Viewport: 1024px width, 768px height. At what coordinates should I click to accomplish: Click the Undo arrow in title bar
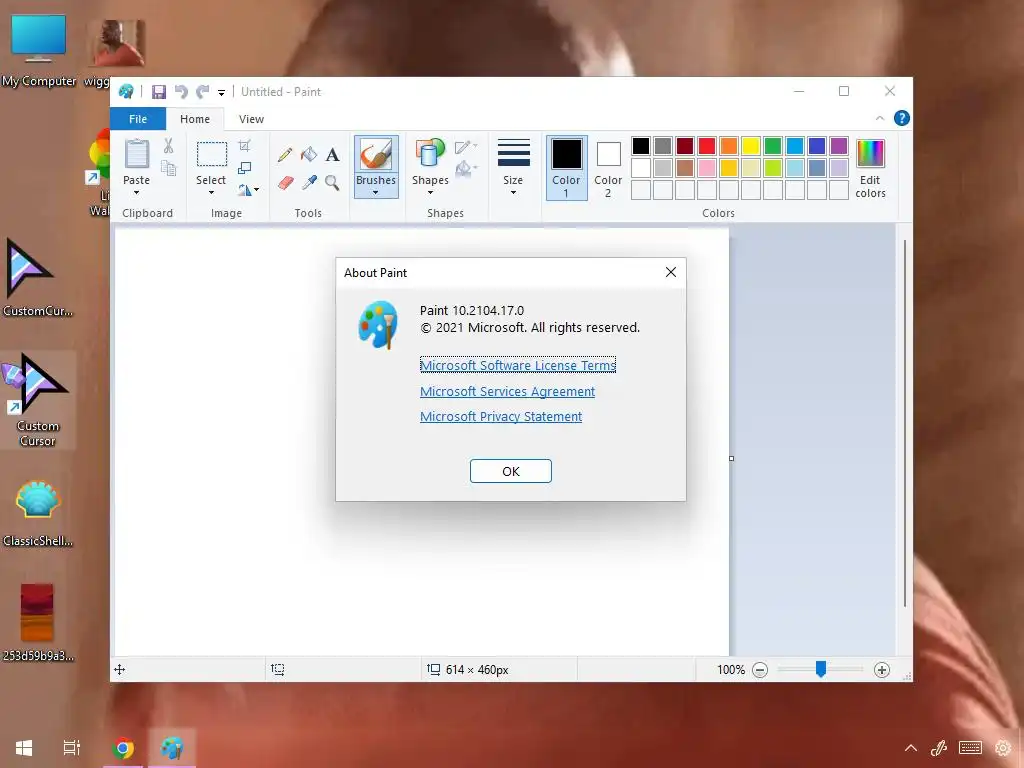coord(181,92)
